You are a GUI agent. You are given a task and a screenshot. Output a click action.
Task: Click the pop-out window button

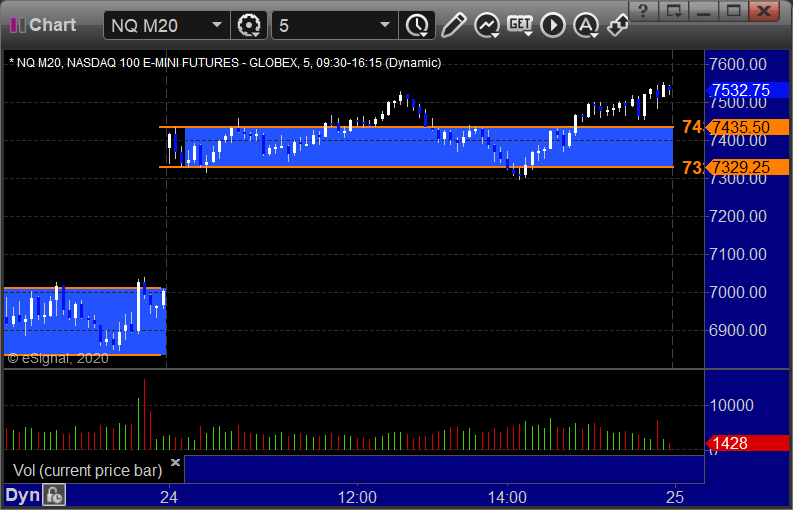tap(674, 10)
